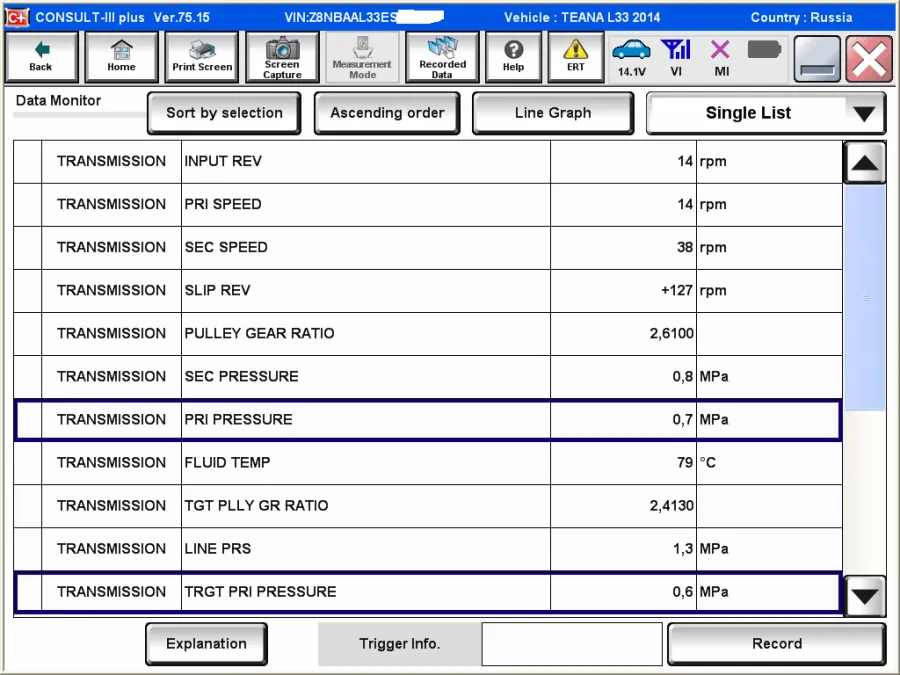Toggle selection box of INPUT REV row

pos(28,162)
